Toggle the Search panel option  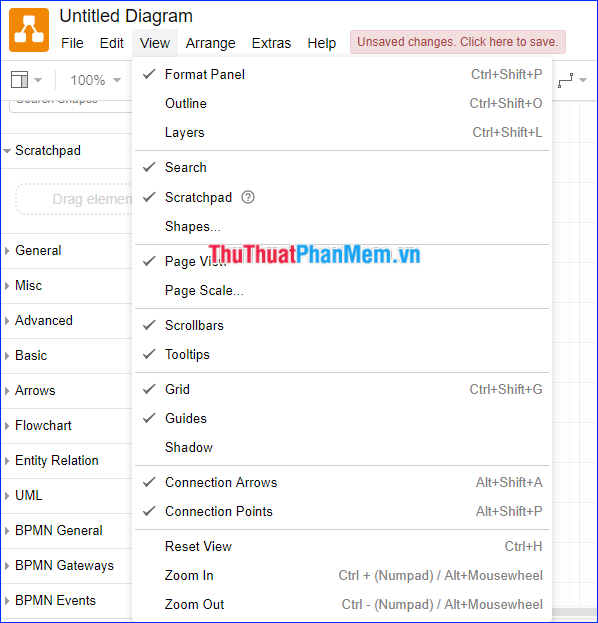[x=342, y=167]
